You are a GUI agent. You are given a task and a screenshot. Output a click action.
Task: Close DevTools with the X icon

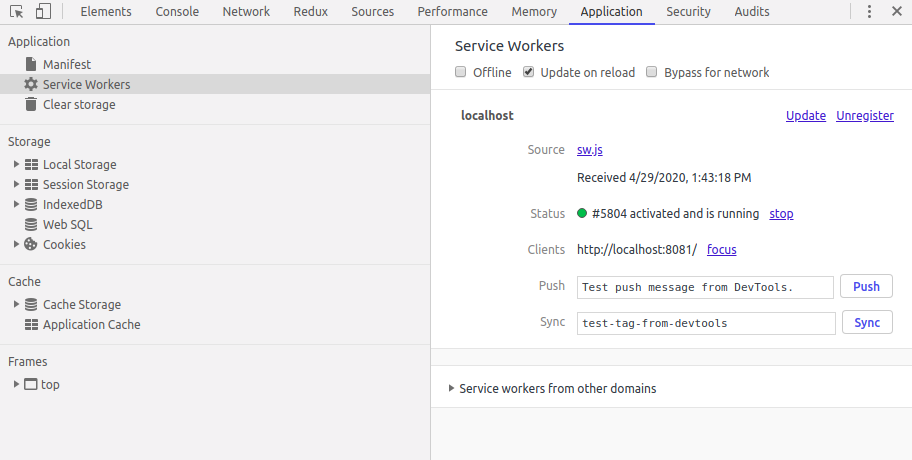coord(895,12)
